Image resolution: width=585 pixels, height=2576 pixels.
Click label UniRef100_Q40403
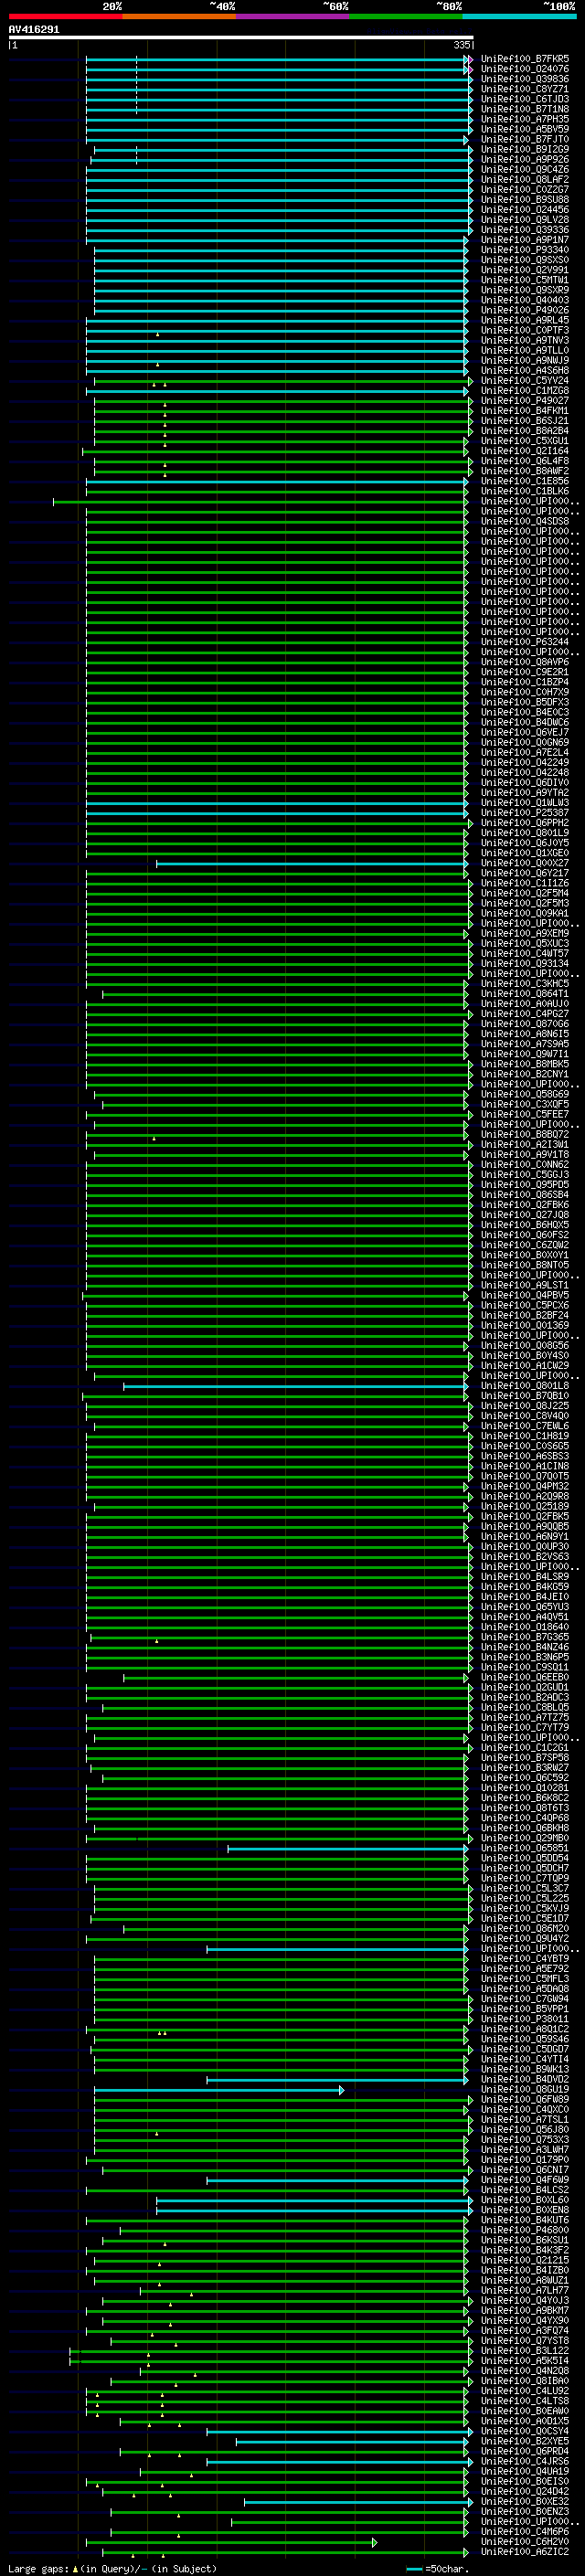[525, 300]
